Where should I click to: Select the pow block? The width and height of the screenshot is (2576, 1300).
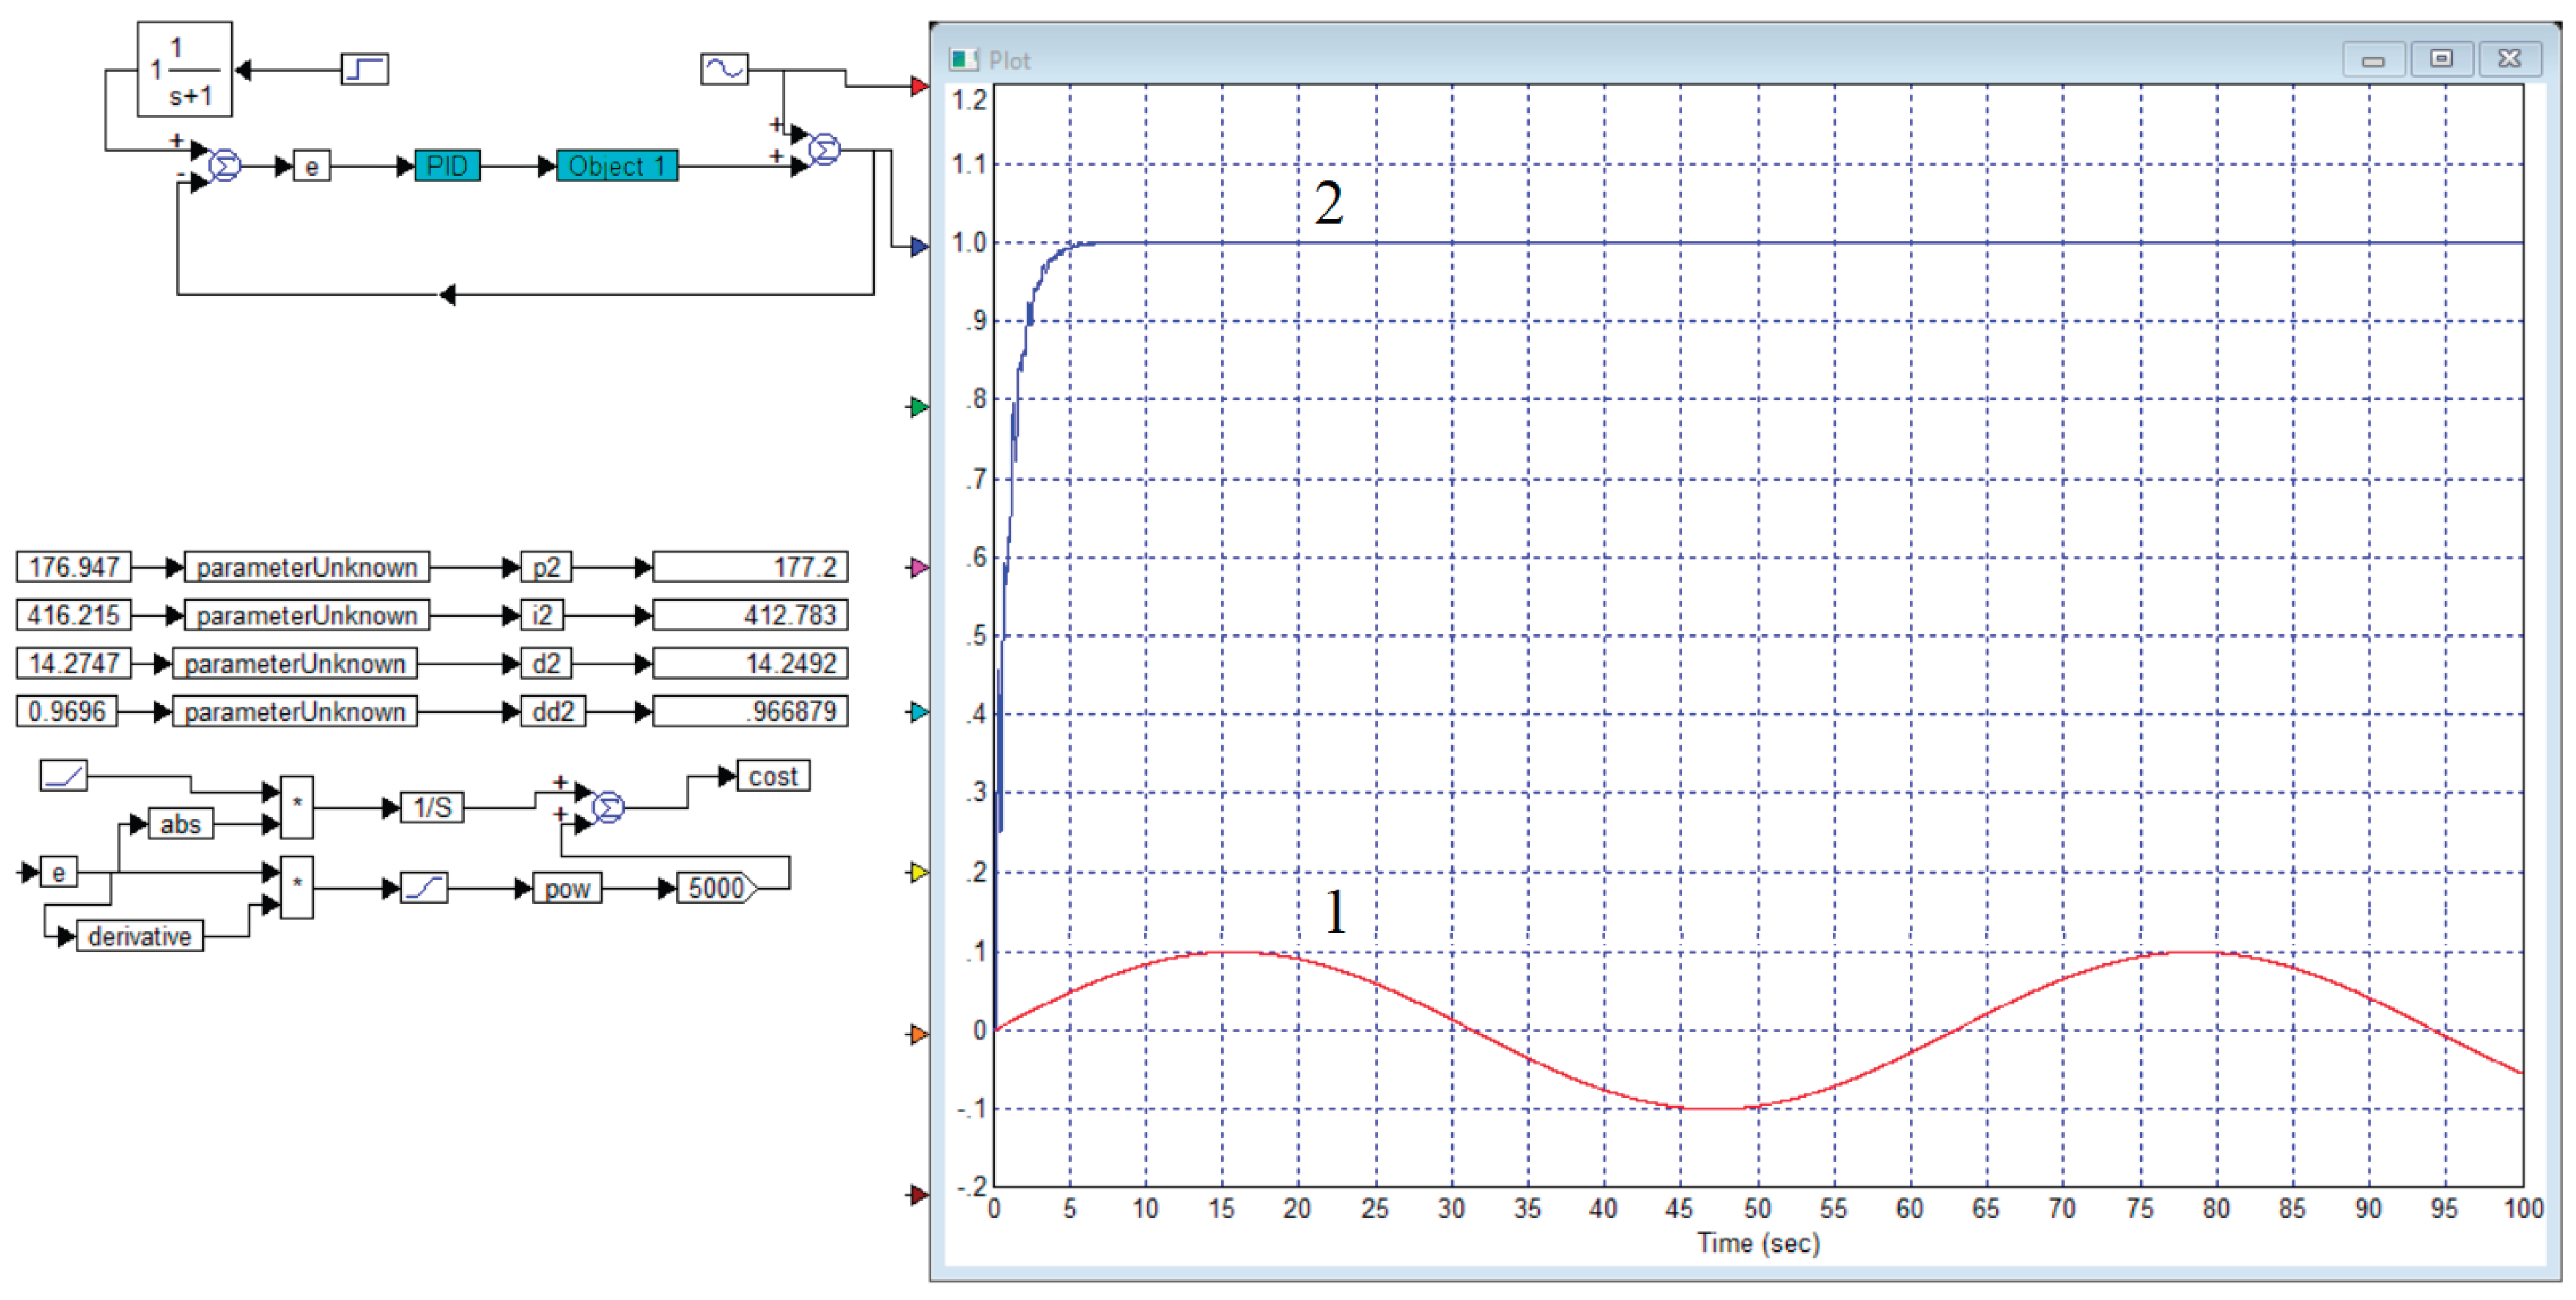coord(567,888)
